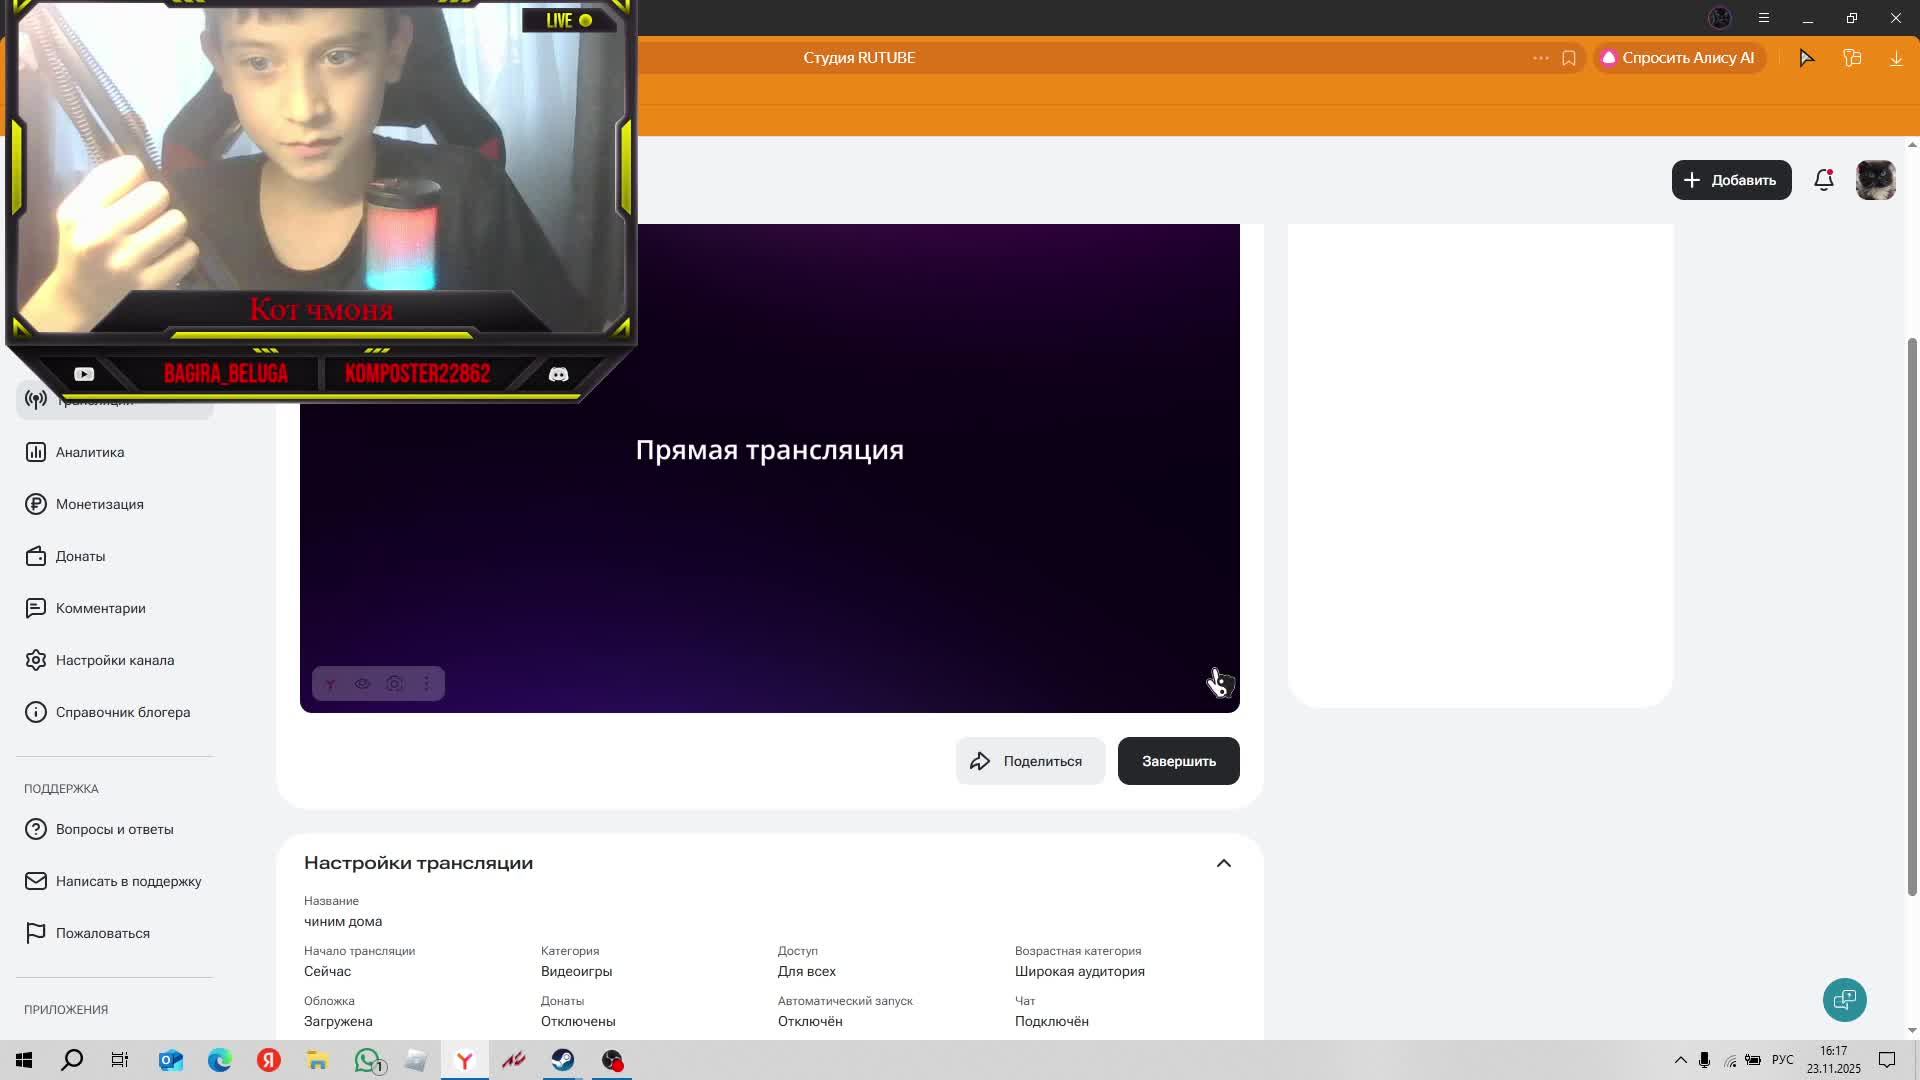
Task: Go to Донаты page
Action: pyautogui.click(x=80, y=556)
